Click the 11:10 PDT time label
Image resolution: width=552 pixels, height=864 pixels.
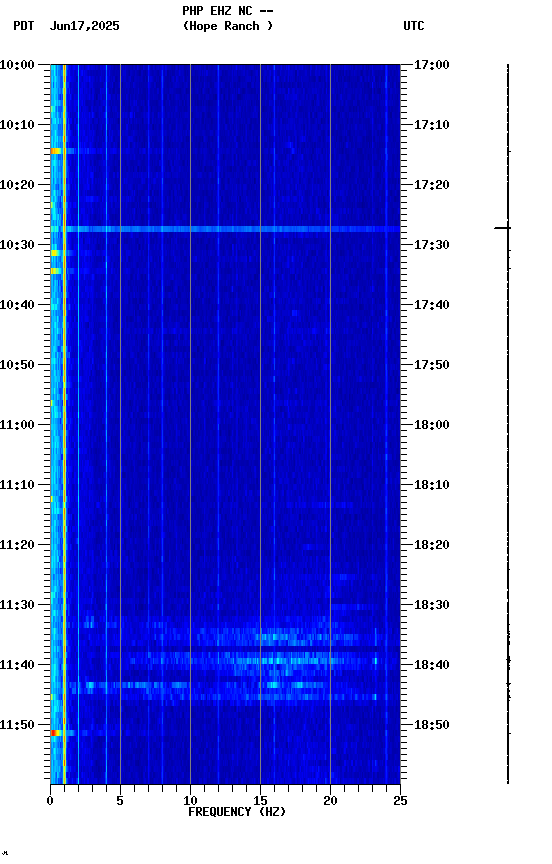click(x=17, y=485)
